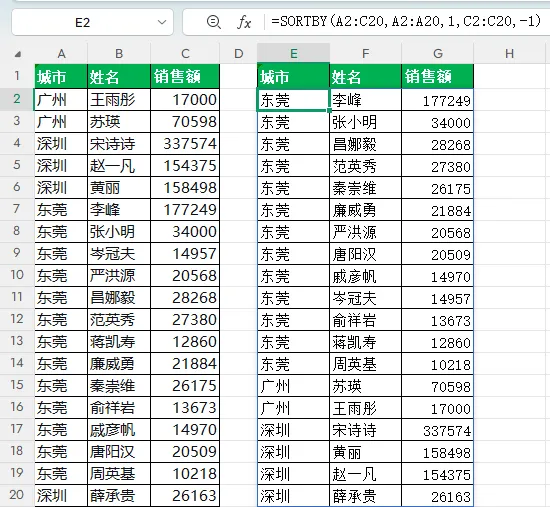The width and height of the screenshot is (550, 507).
Task: Click cell B18 containing 唐阳汉
Action: click(119, 452)
